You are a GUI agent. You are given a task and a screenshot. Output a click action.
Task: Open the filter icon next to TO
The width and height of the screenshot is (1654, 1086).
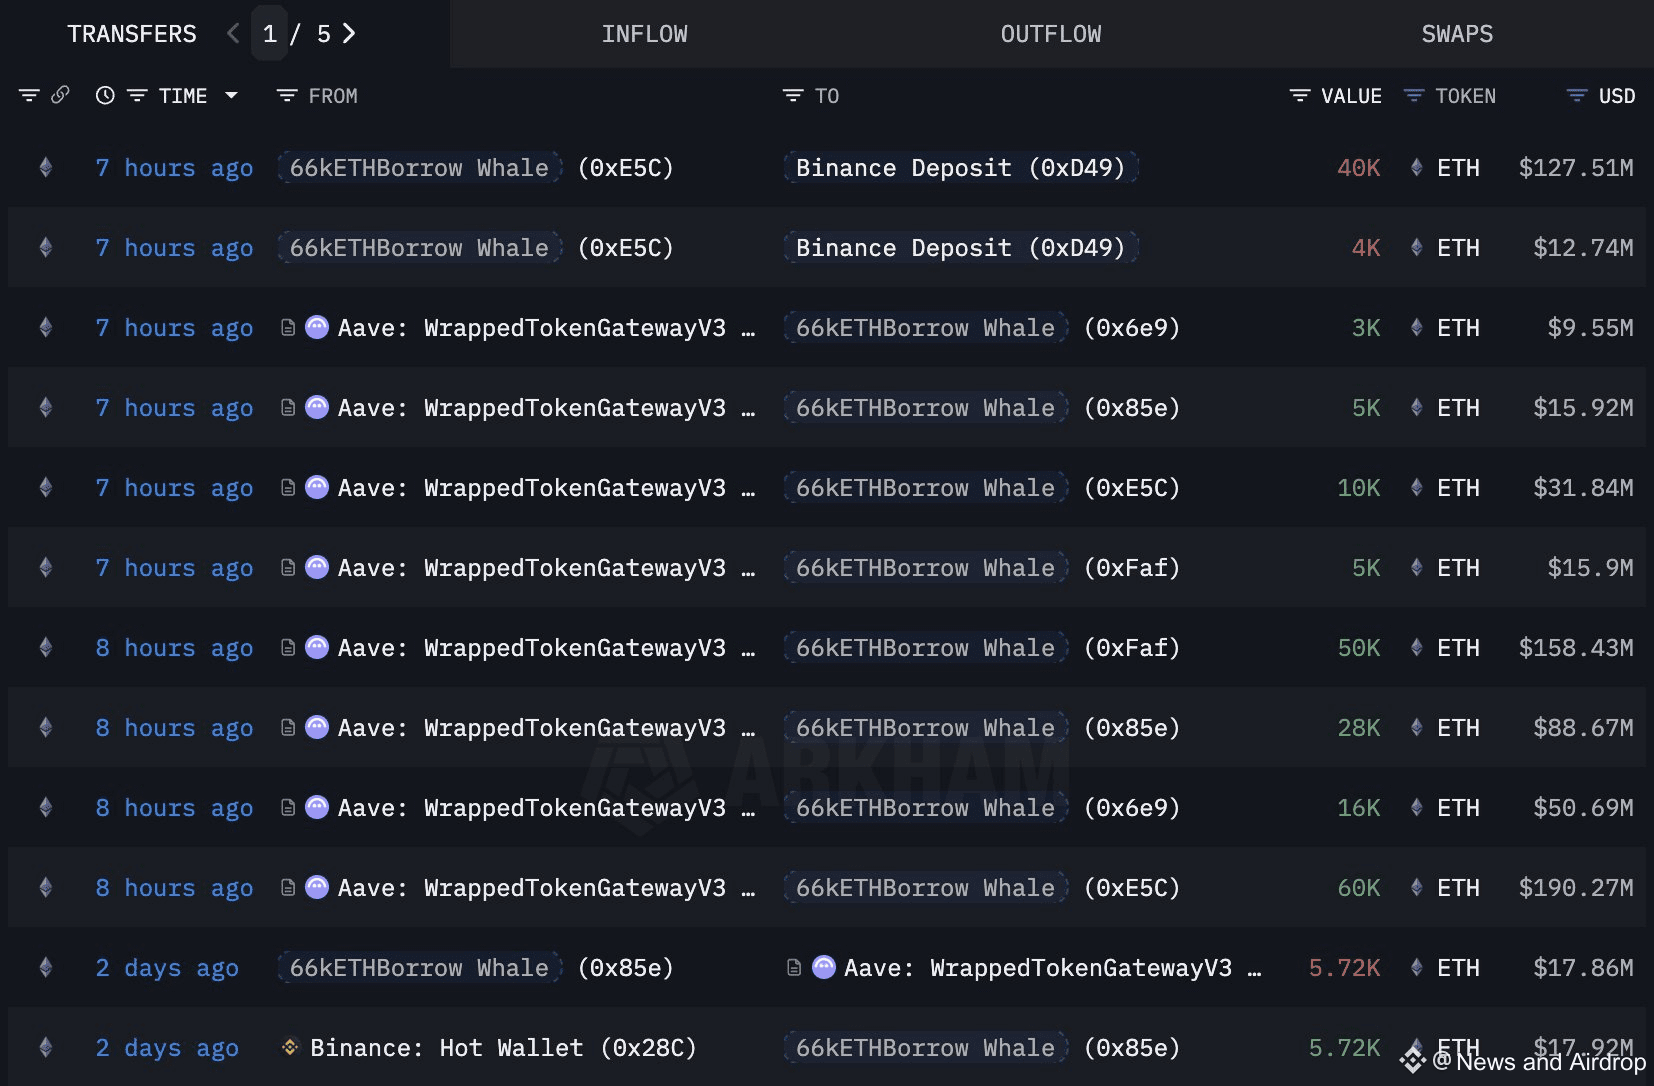(x=793, y=95)
